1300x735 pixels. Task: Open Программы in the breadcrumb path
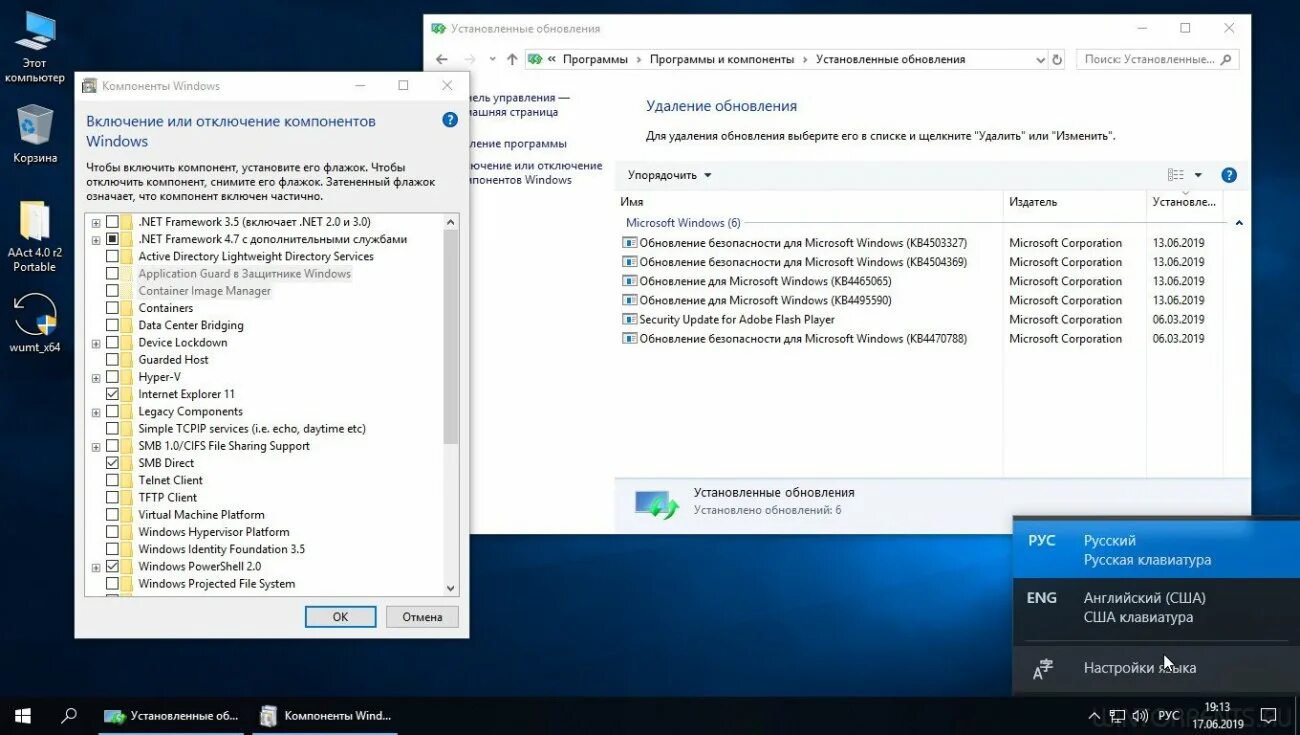click(595, 59)
